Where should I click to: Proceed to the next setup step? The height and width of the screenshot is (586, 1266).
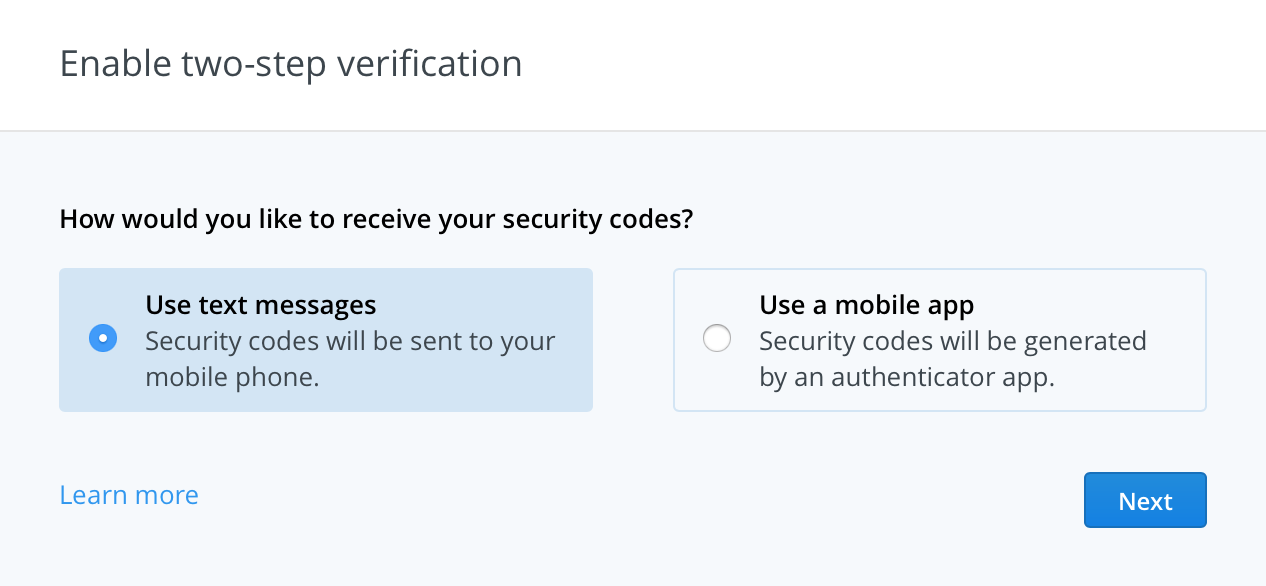pyautogui.click(x=1144, y=500)
